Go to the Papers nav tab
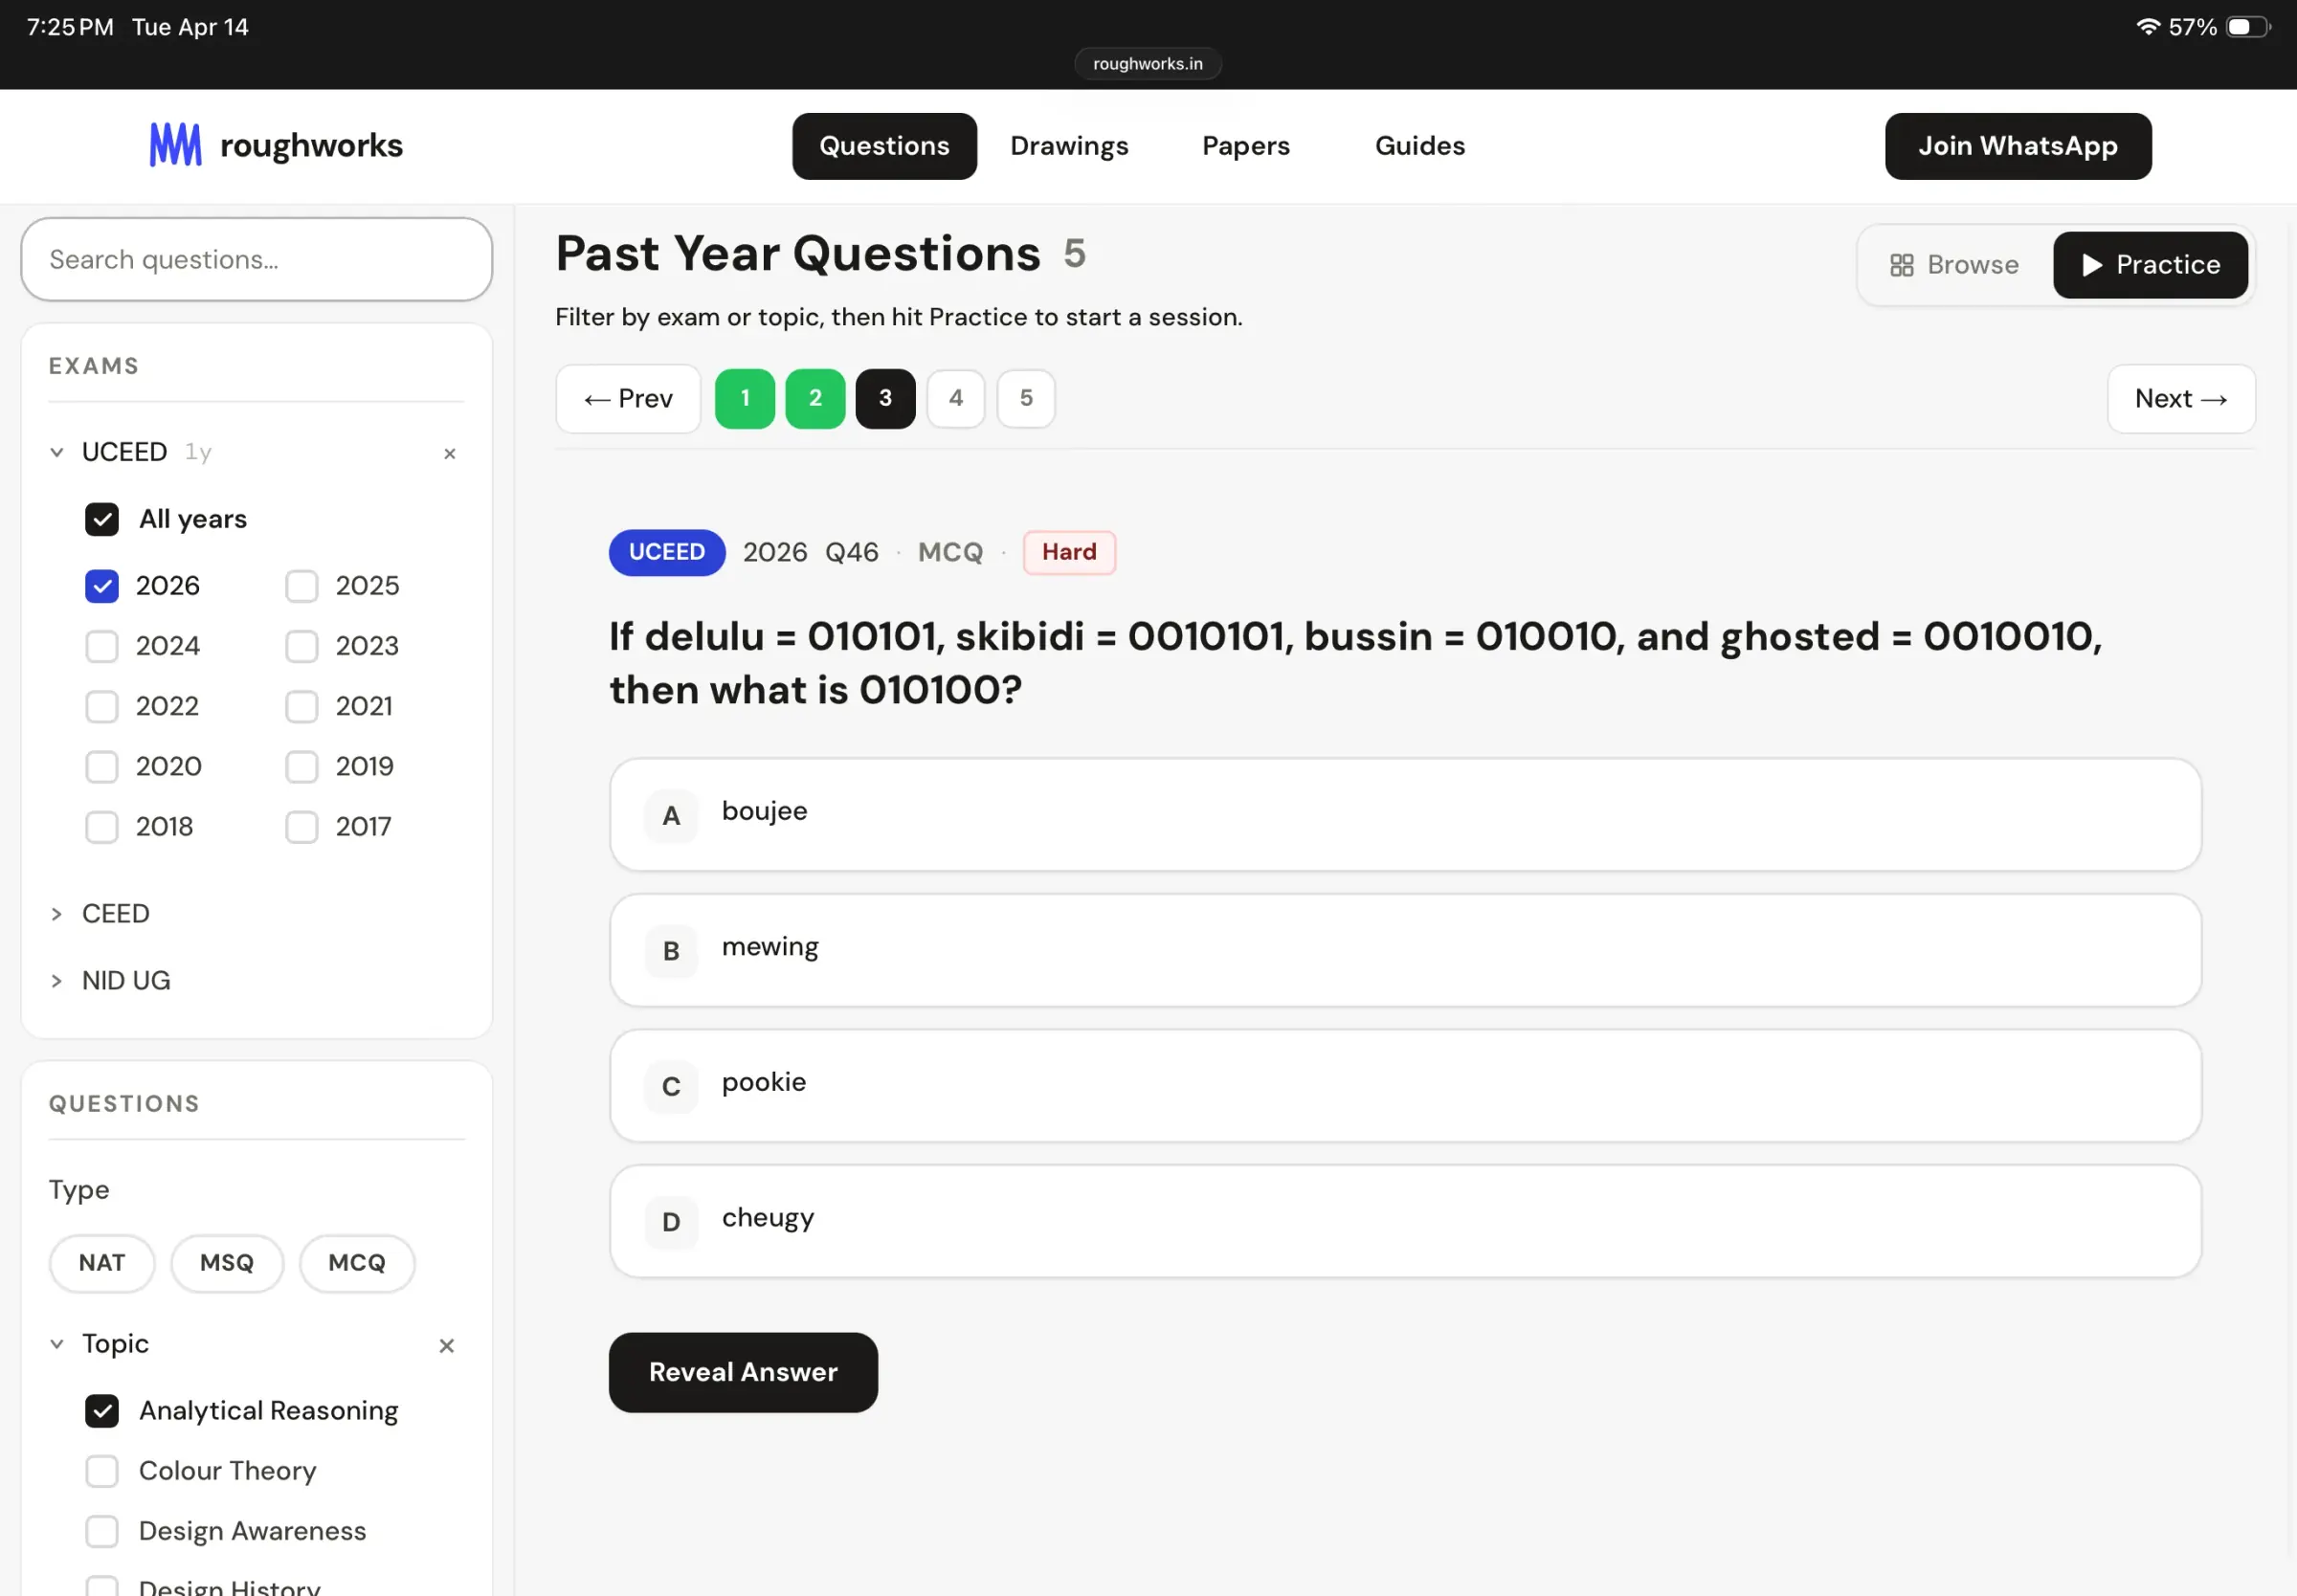The image size is (2297, 1596). coord(1246,146)
